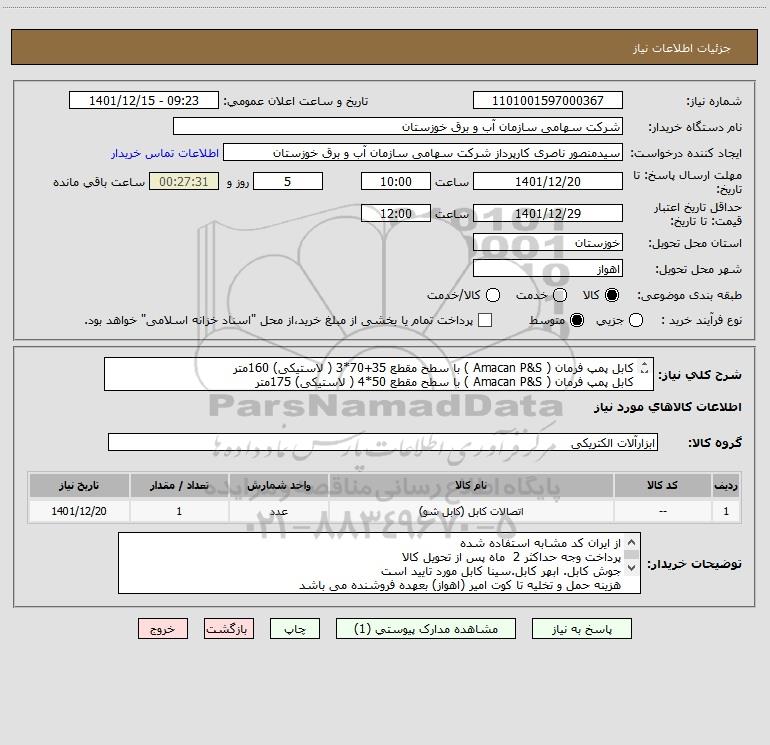Click the توضیحات خریدار notes text area
This screenshot has height=745, width=770.
pos(379,563)
